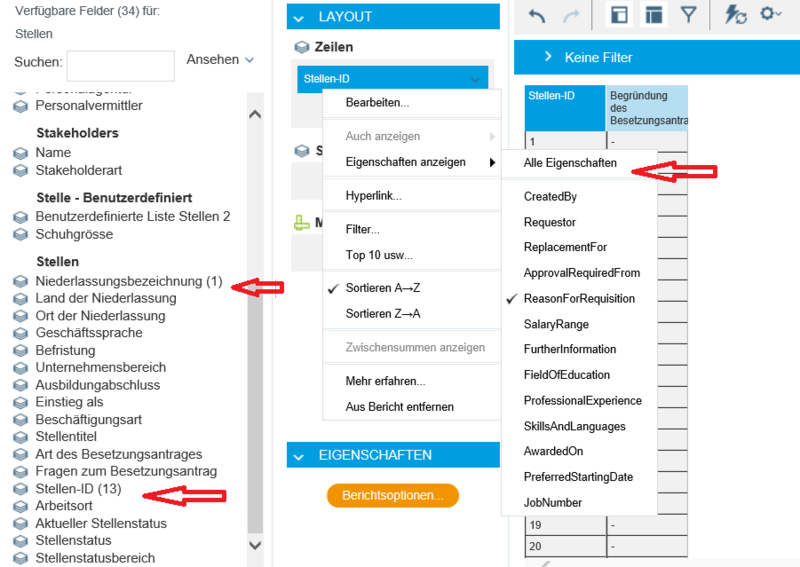Screen dimensions: 800x567
Task: Open the filter funnel icon
Action: 688,15
